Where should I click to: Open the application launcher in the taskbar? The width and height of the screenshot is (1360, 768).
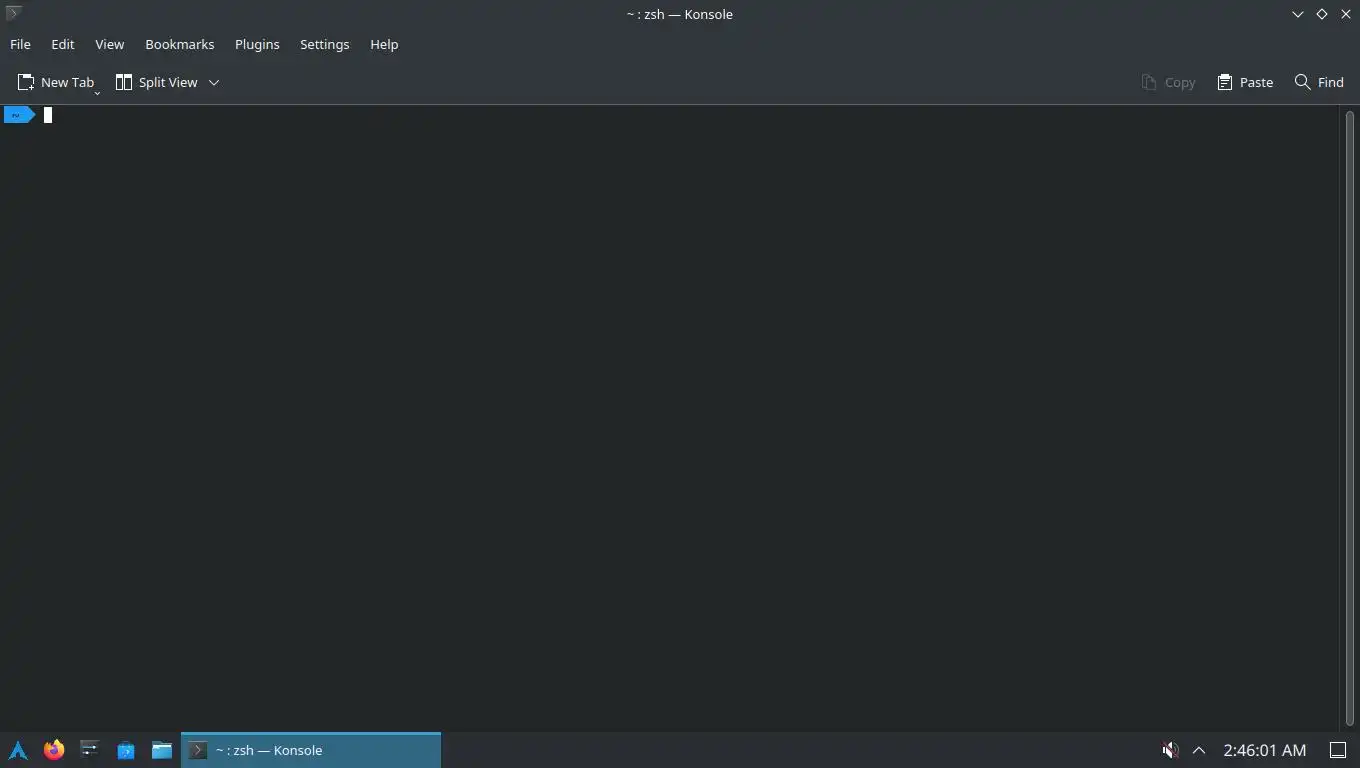(x=18, y=750)
